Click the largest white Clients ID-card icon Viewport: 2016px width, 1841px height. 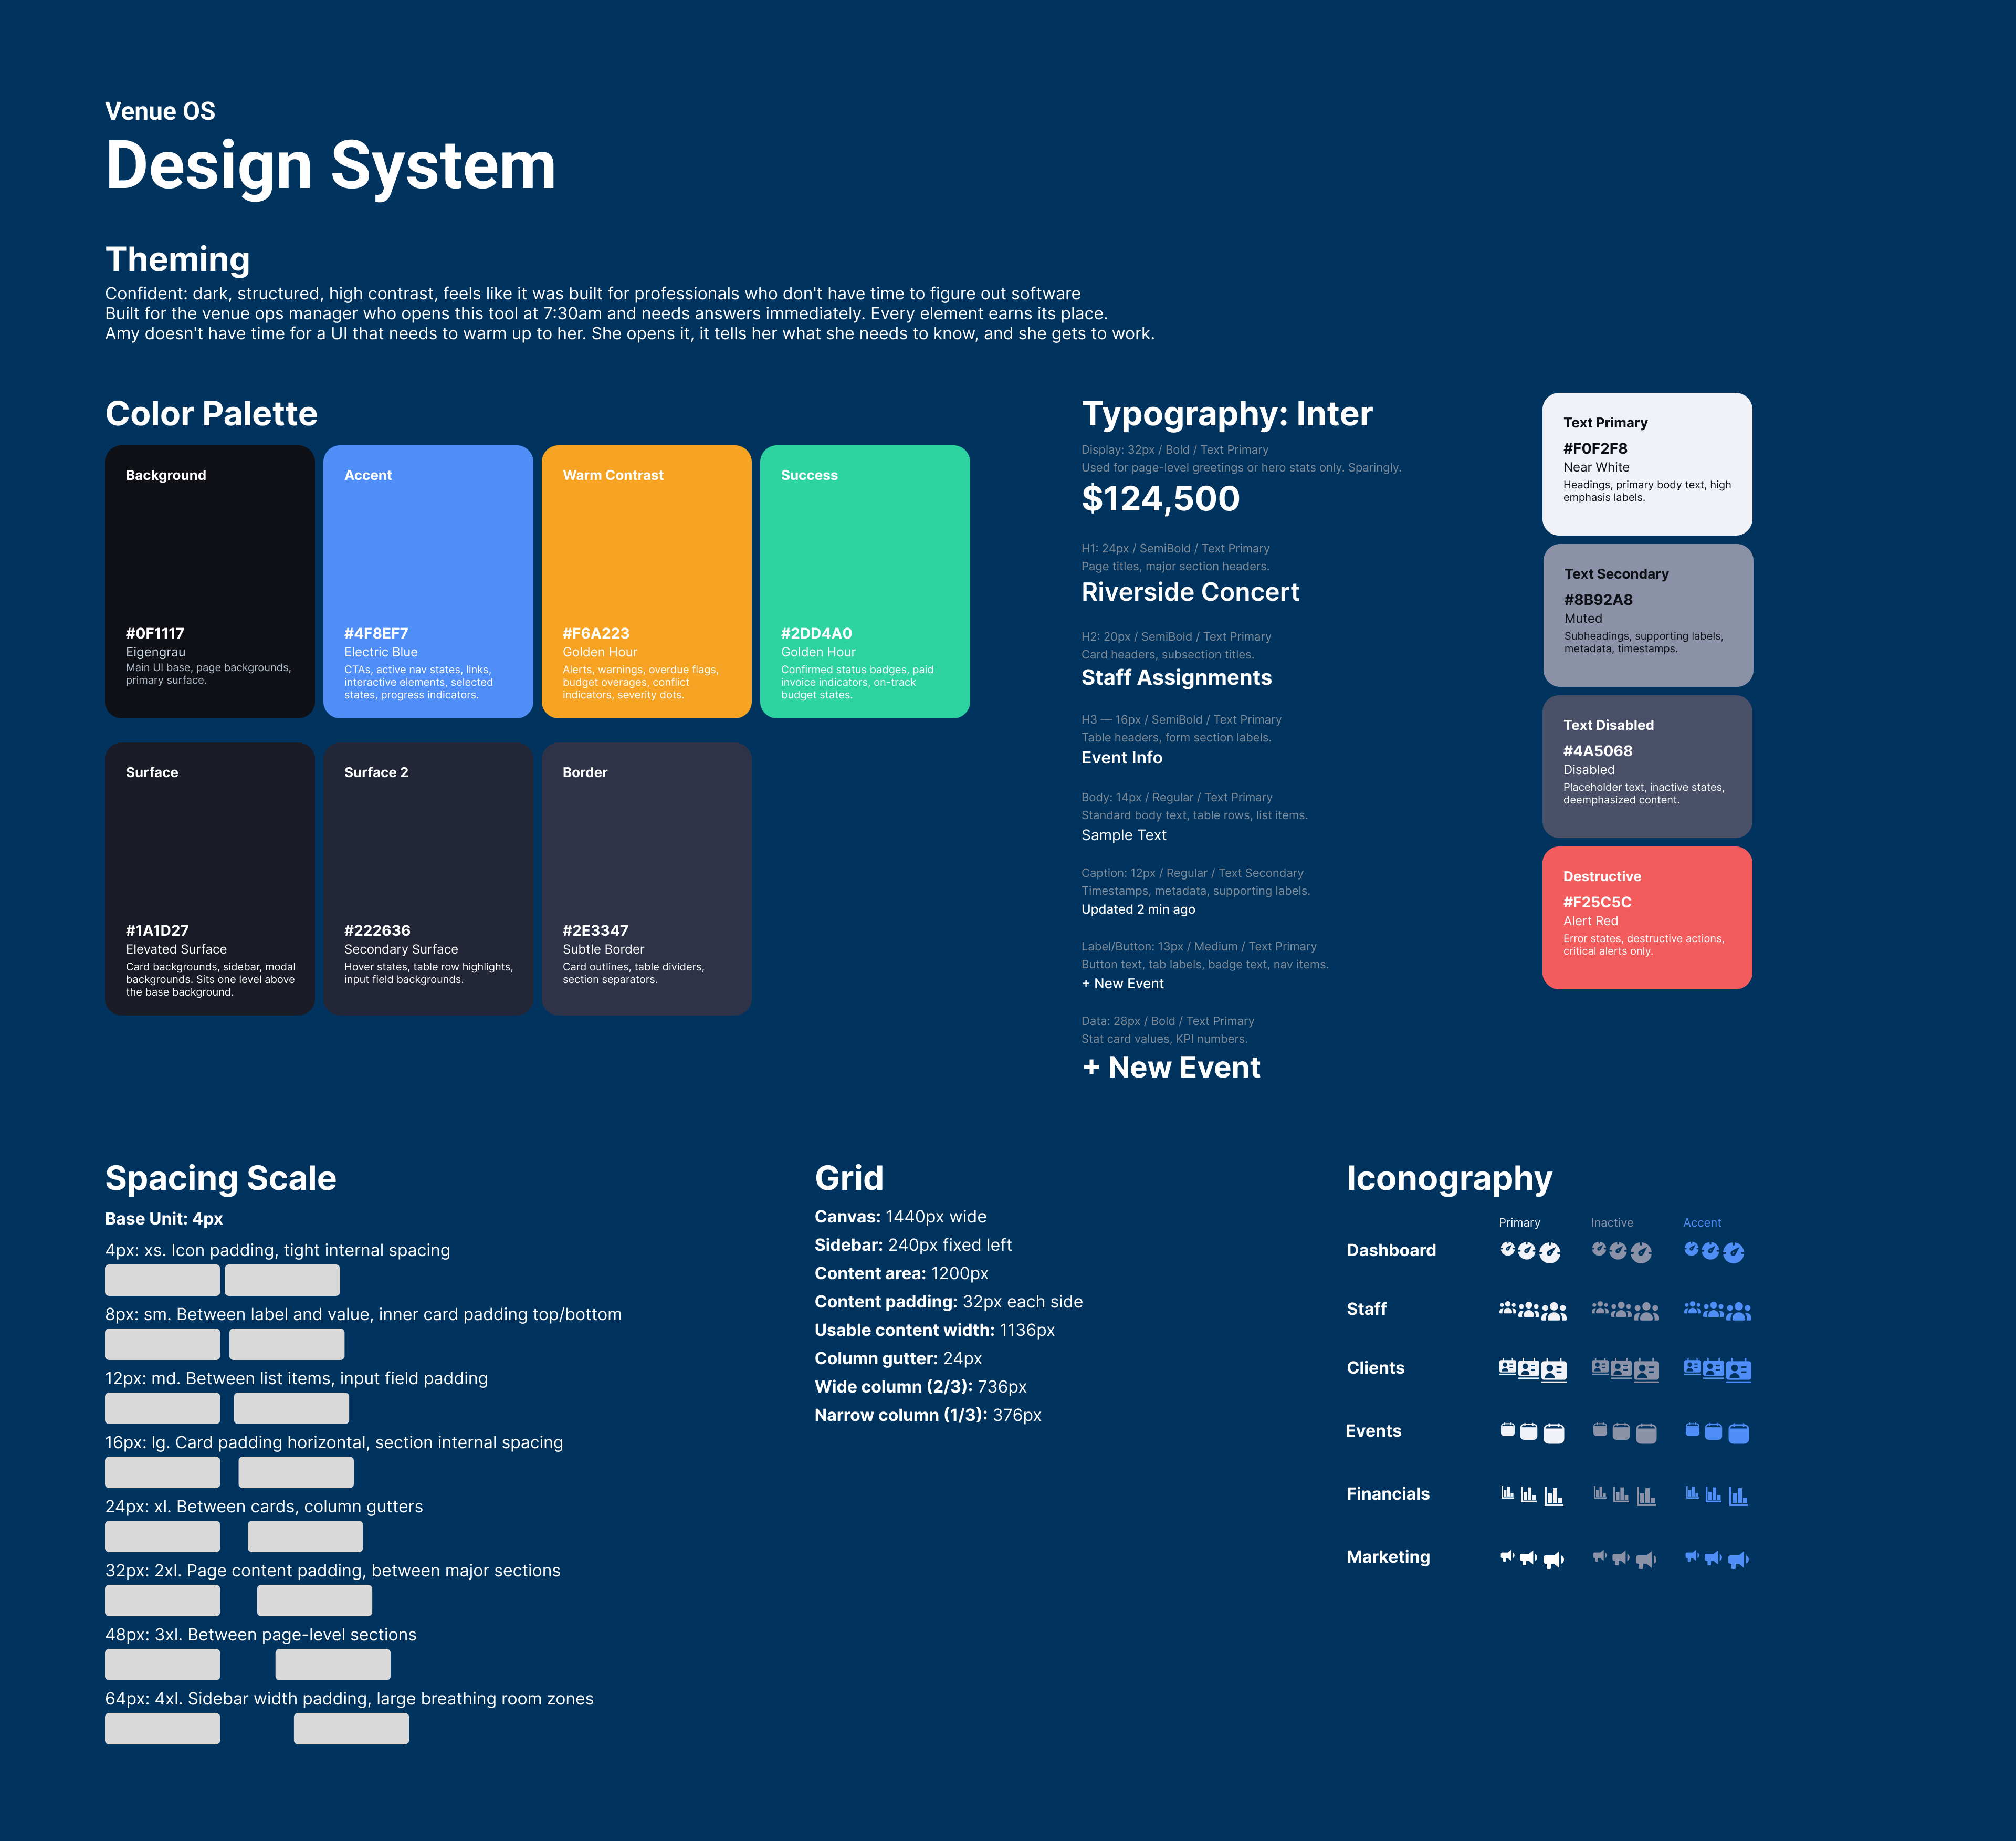pos(1554,1370)
